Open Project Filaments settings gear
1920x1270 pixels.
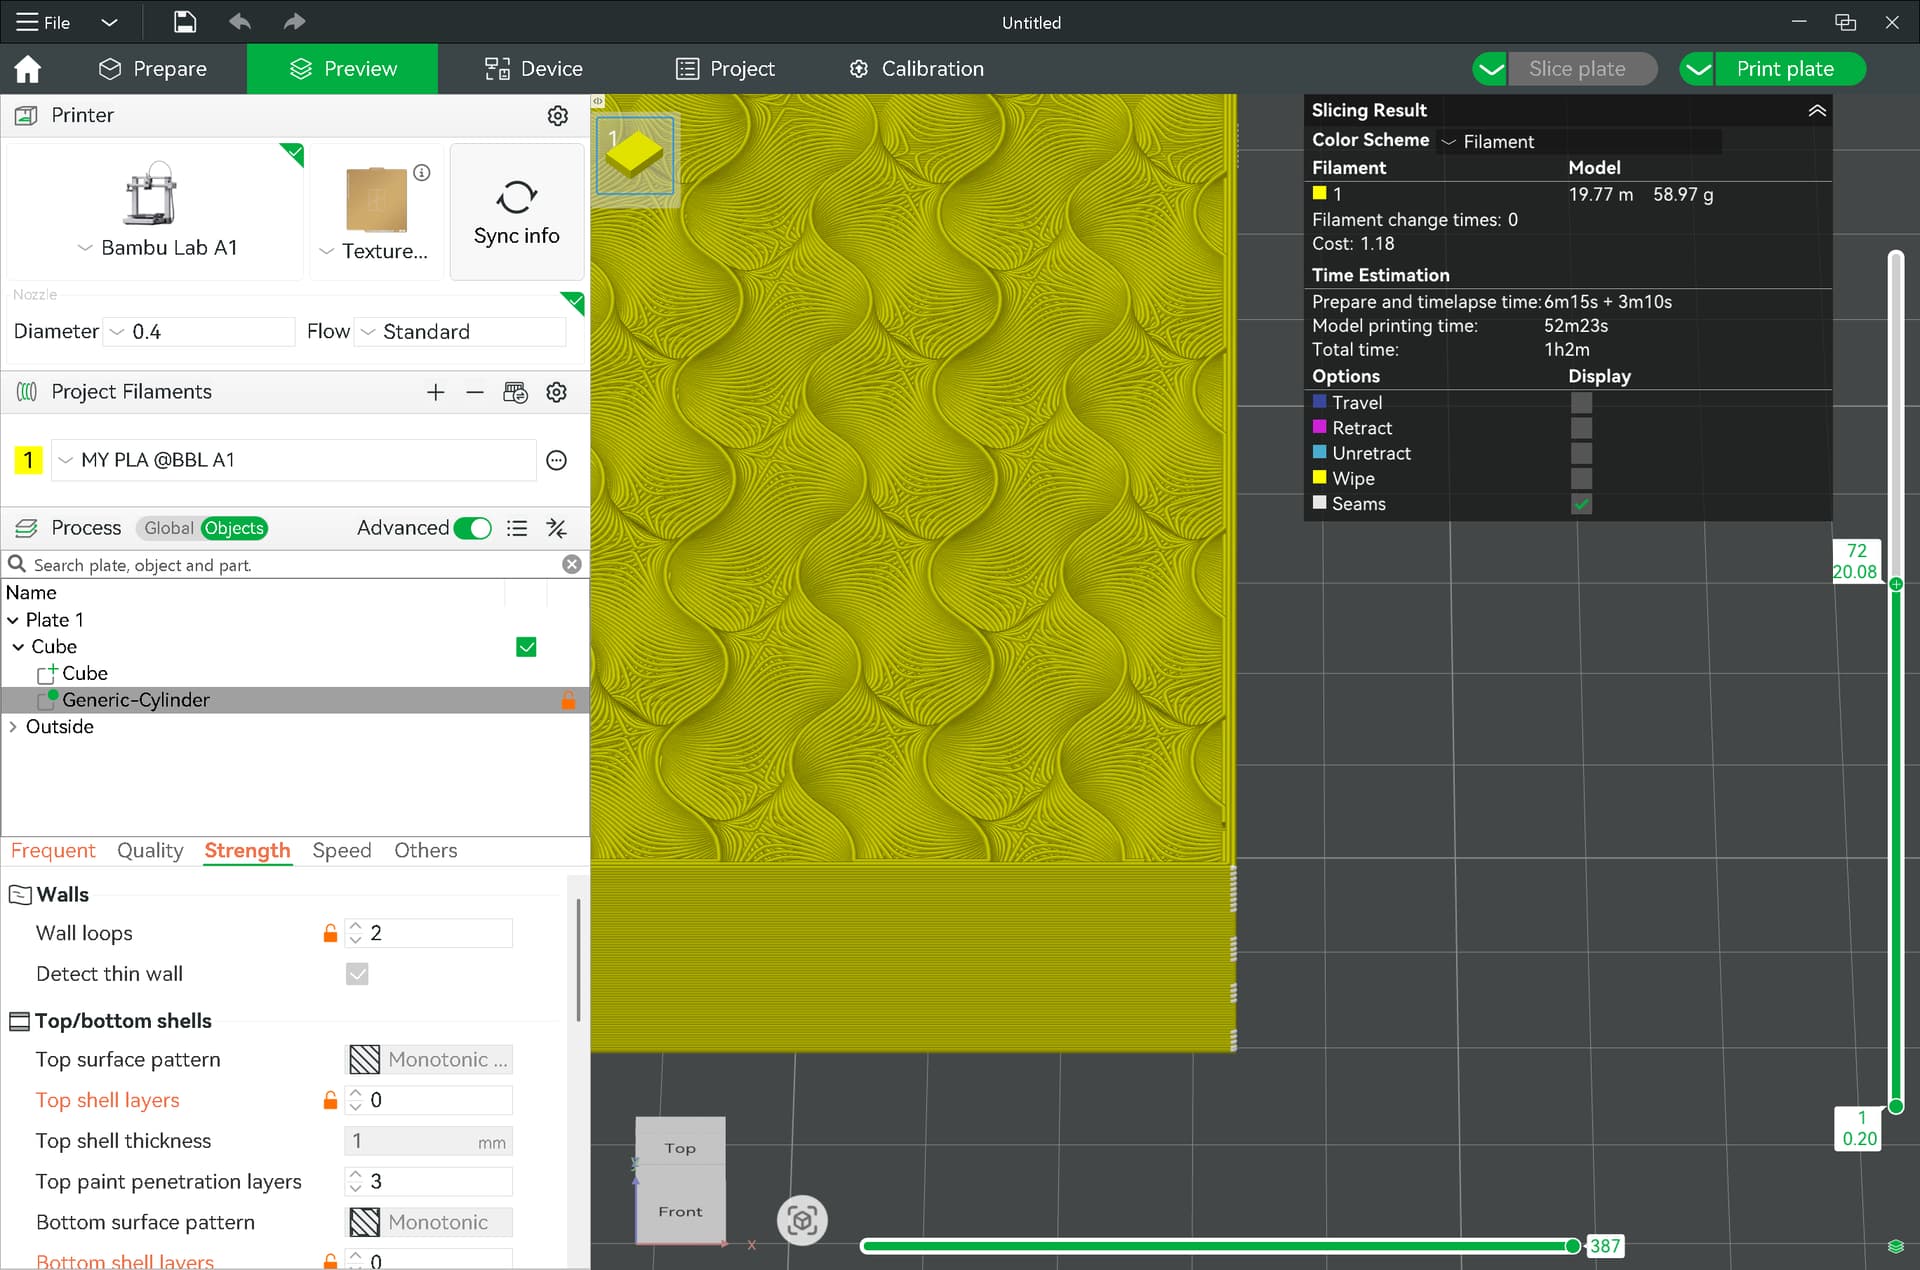tap(557, 393)
